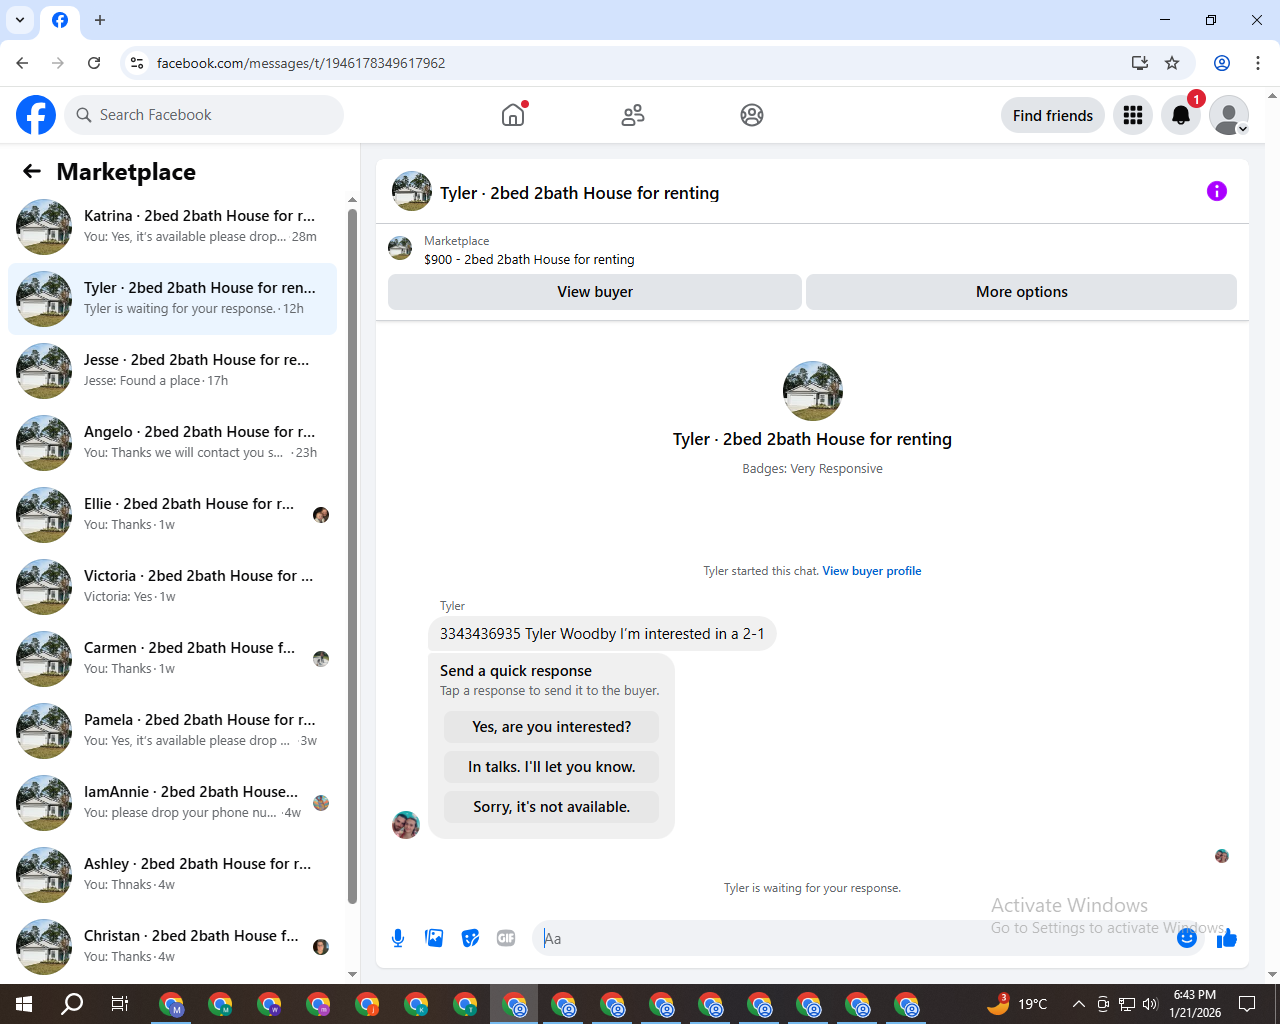Image resolution: width=1280 pixels, height=1024 pixels.
Task: Open the browser profile icon
Action: pos(1222,63)
